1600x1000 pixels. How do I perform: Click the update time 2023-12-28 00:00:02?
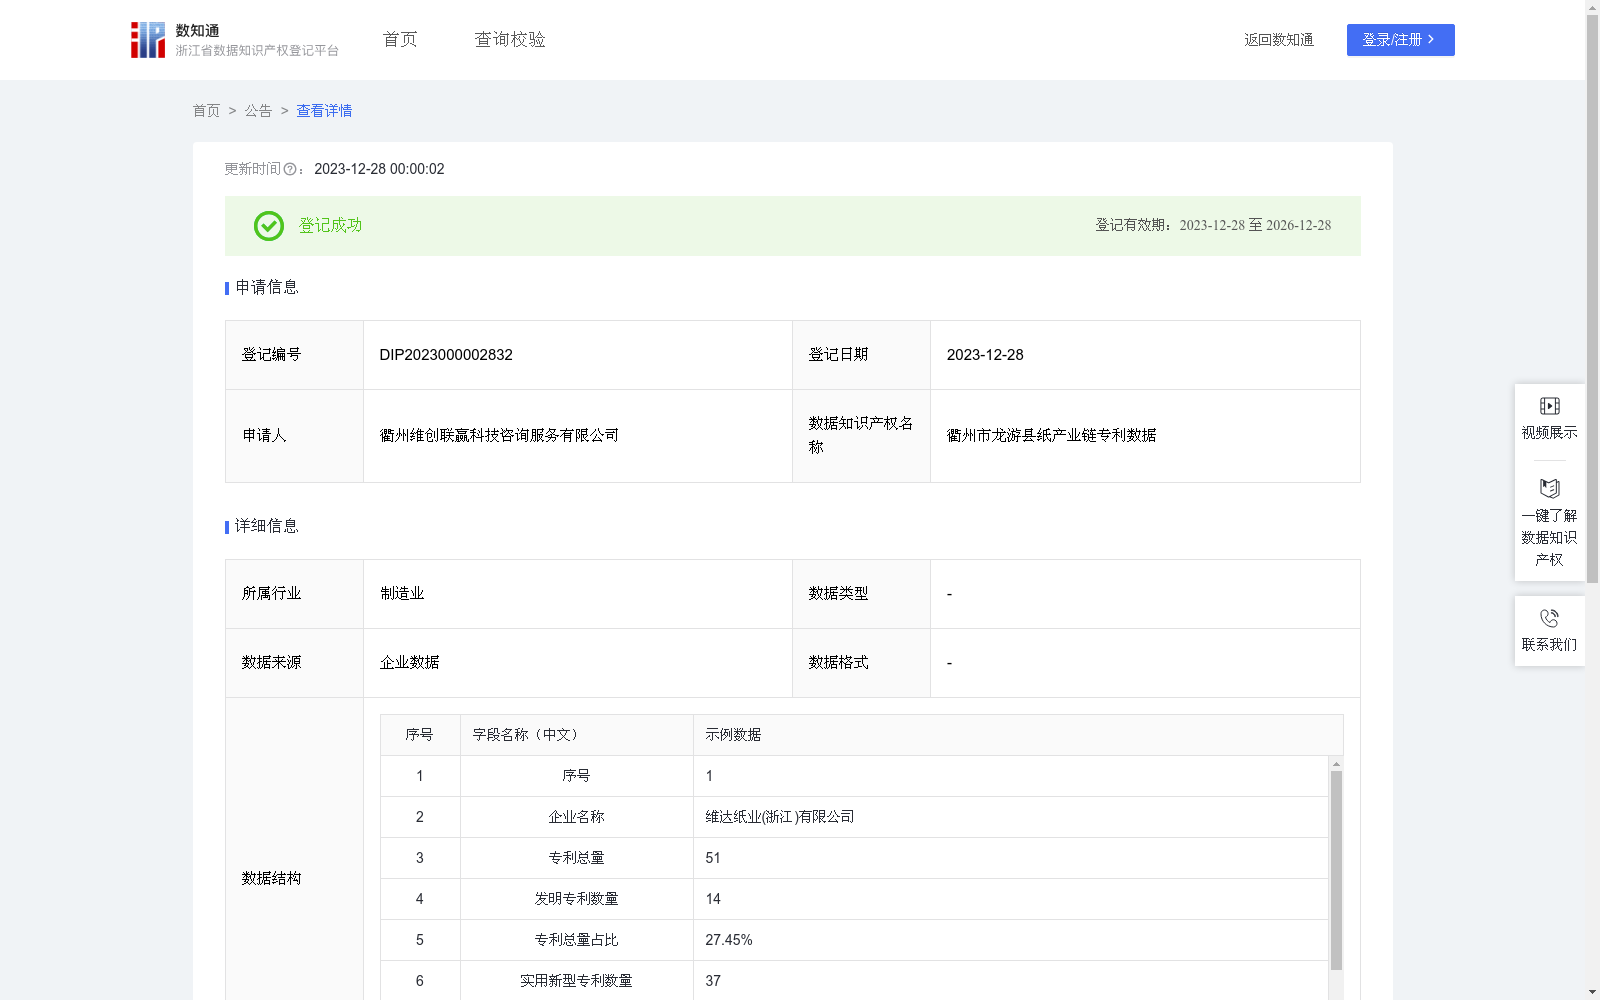pyautogui.click(x=379, y=169)
